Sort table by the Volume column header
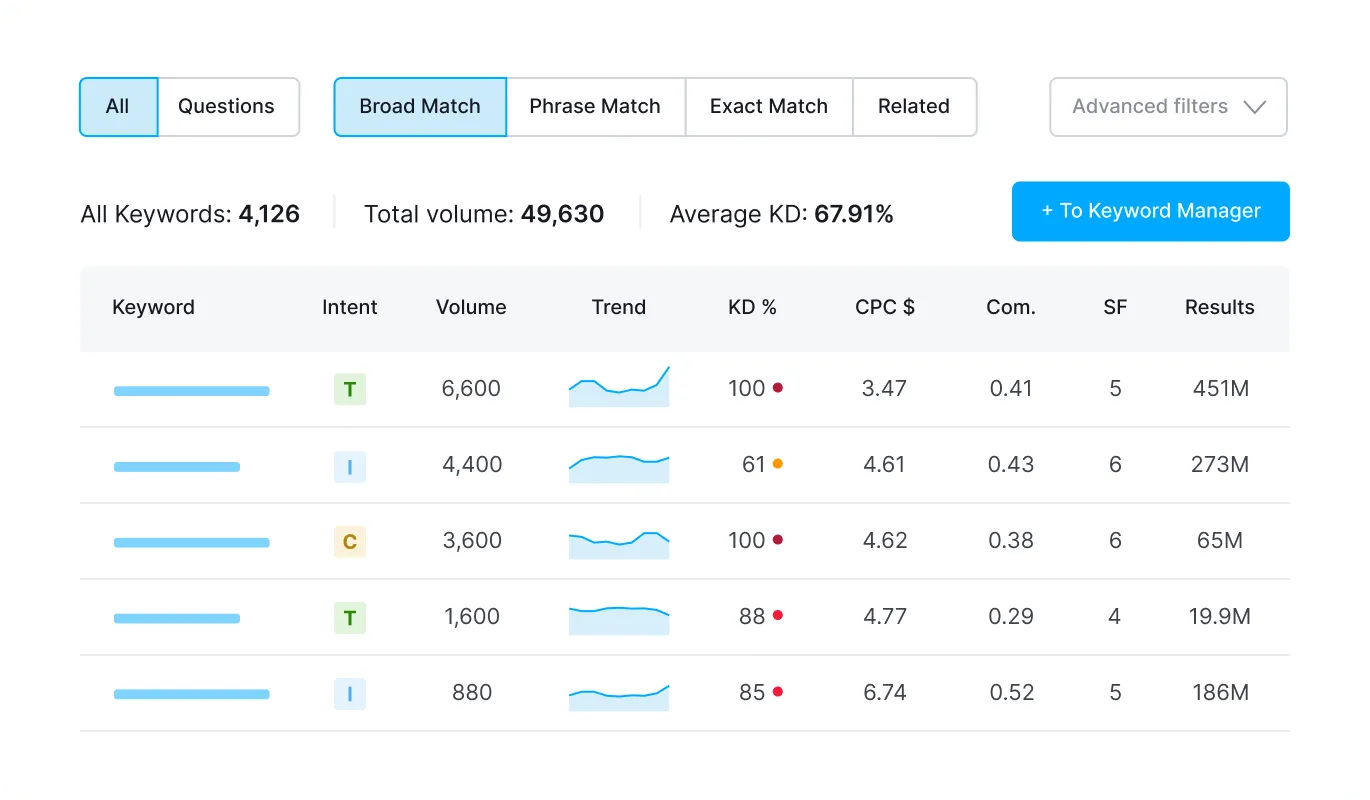The width and height of the screenshot is (1370, 800). pos(471,308)
